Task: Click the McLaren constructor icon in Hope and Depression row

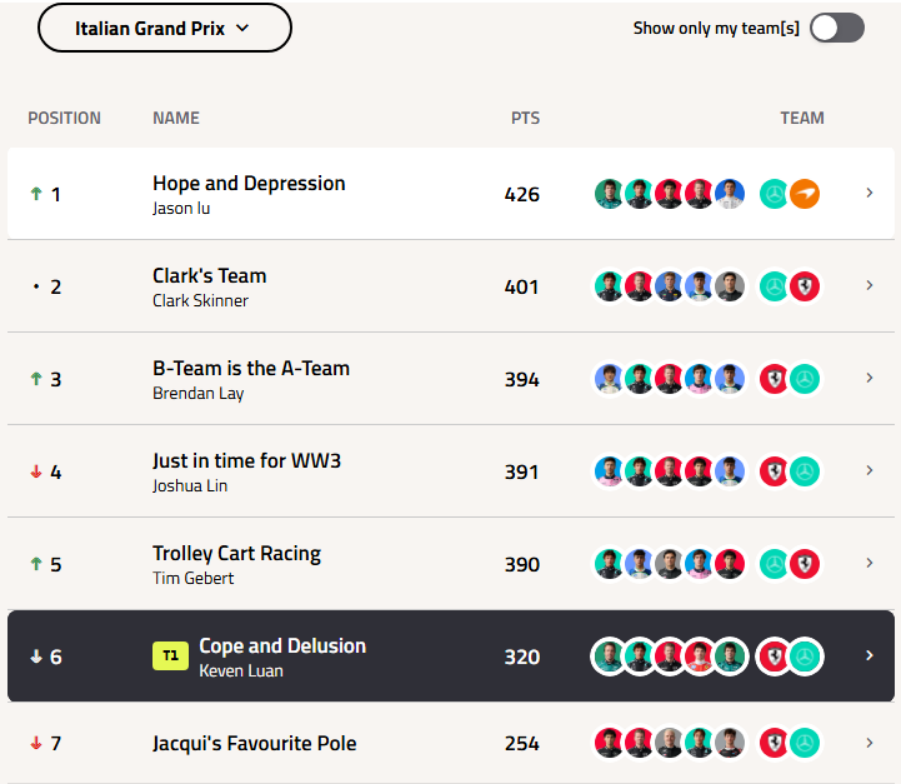Action: coord(804,194)
